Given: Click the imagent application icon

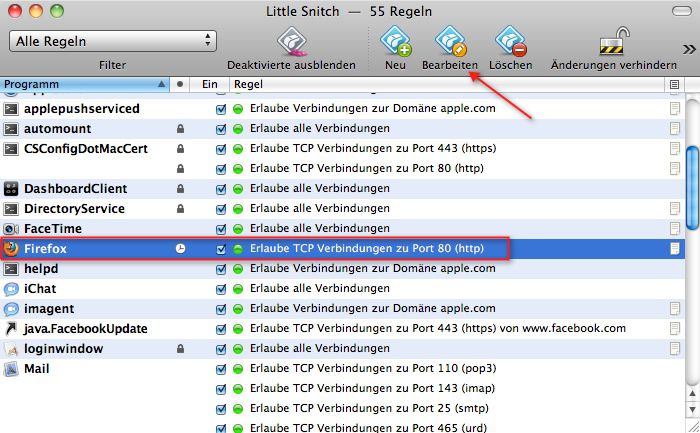Looking at the screenshot, I should point(11,309).
